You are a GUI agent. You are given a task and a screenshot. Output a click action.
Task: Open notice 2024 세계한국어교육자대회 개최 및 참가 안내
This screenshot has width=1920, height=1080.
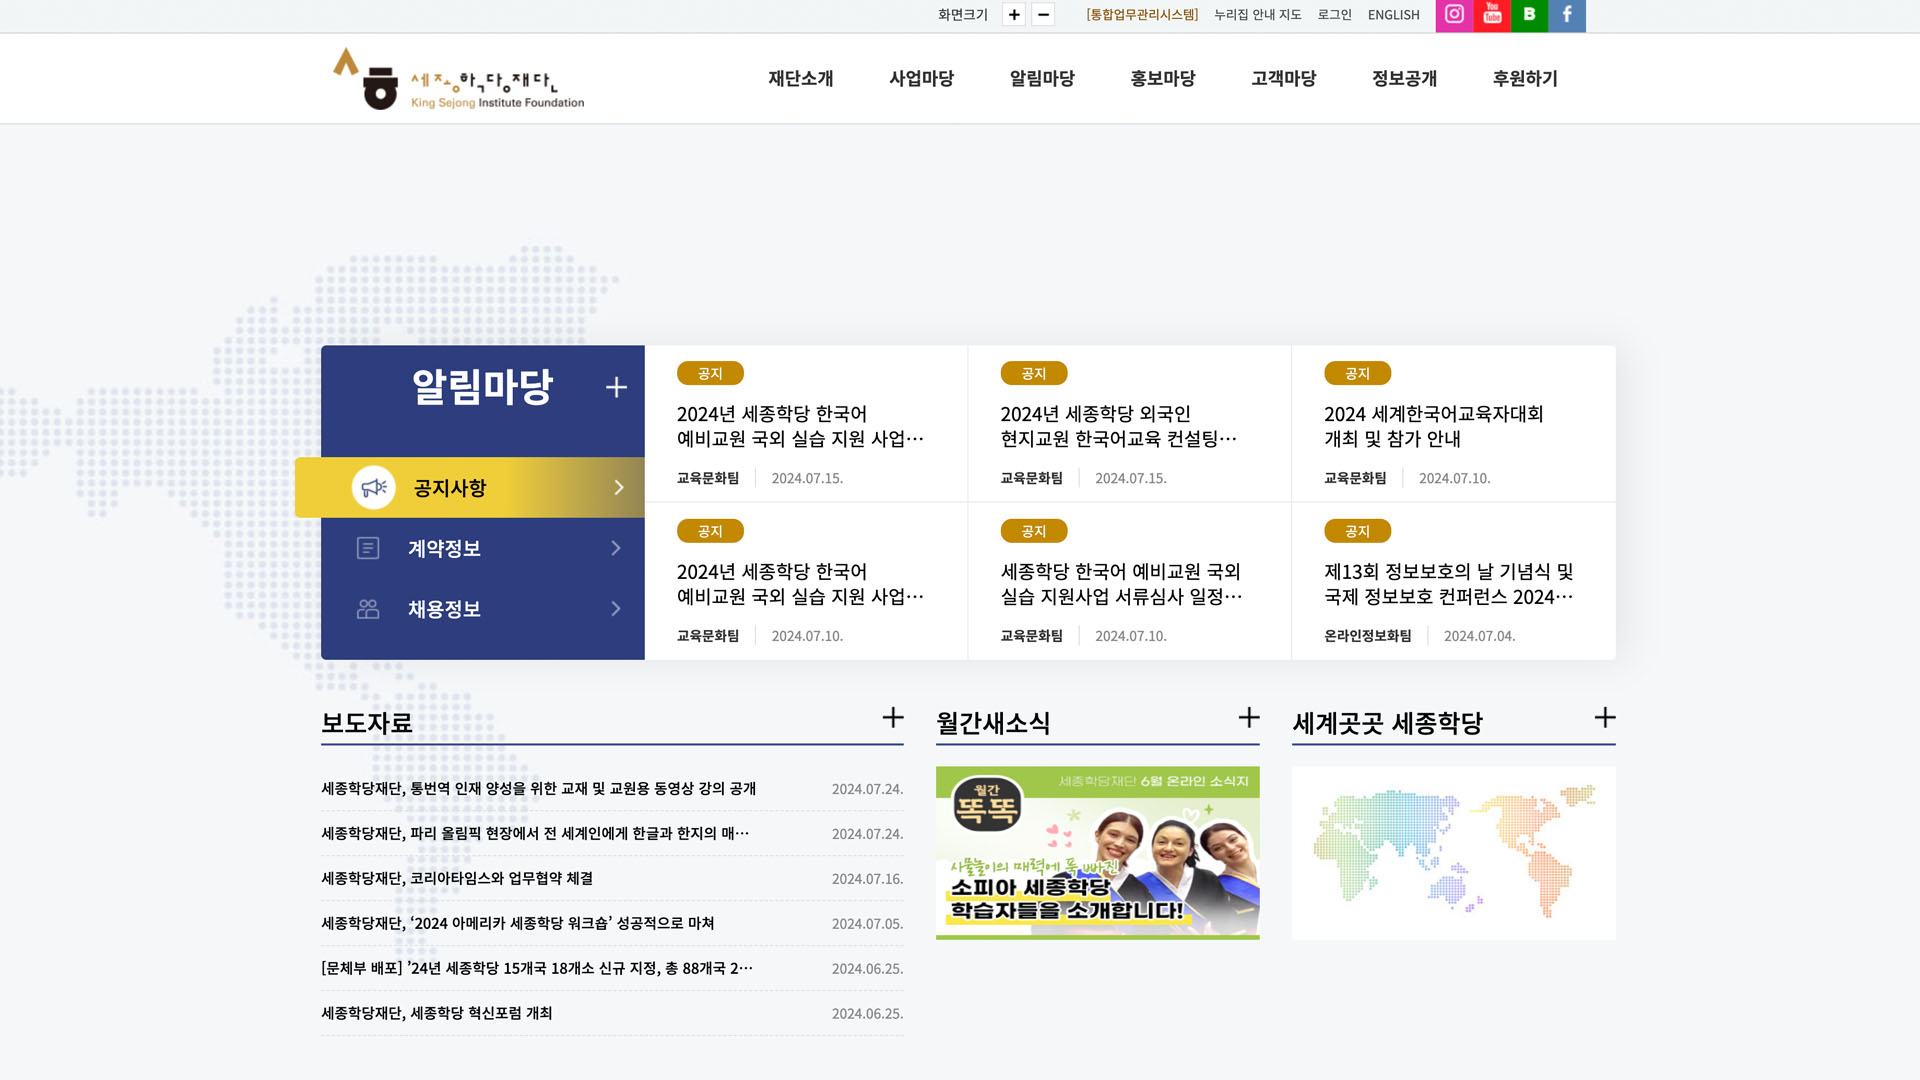pyautogui.click(x=1434, y=426)
